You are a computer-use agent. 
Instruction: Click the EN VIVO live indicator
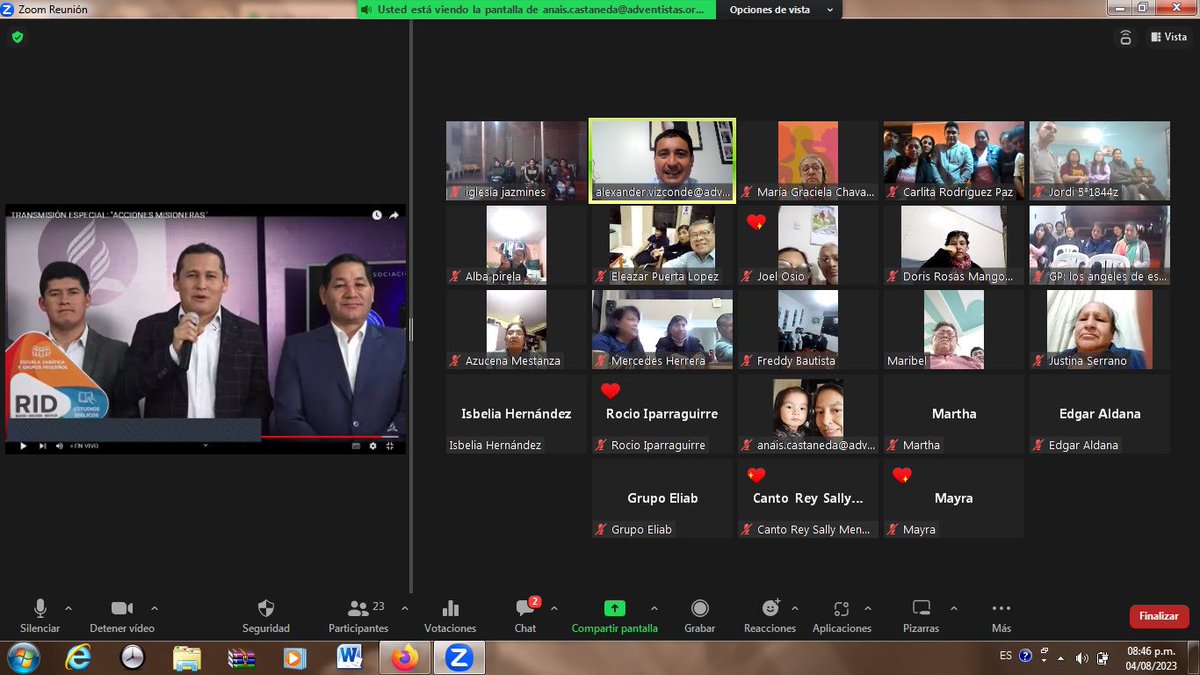point(85,446)
